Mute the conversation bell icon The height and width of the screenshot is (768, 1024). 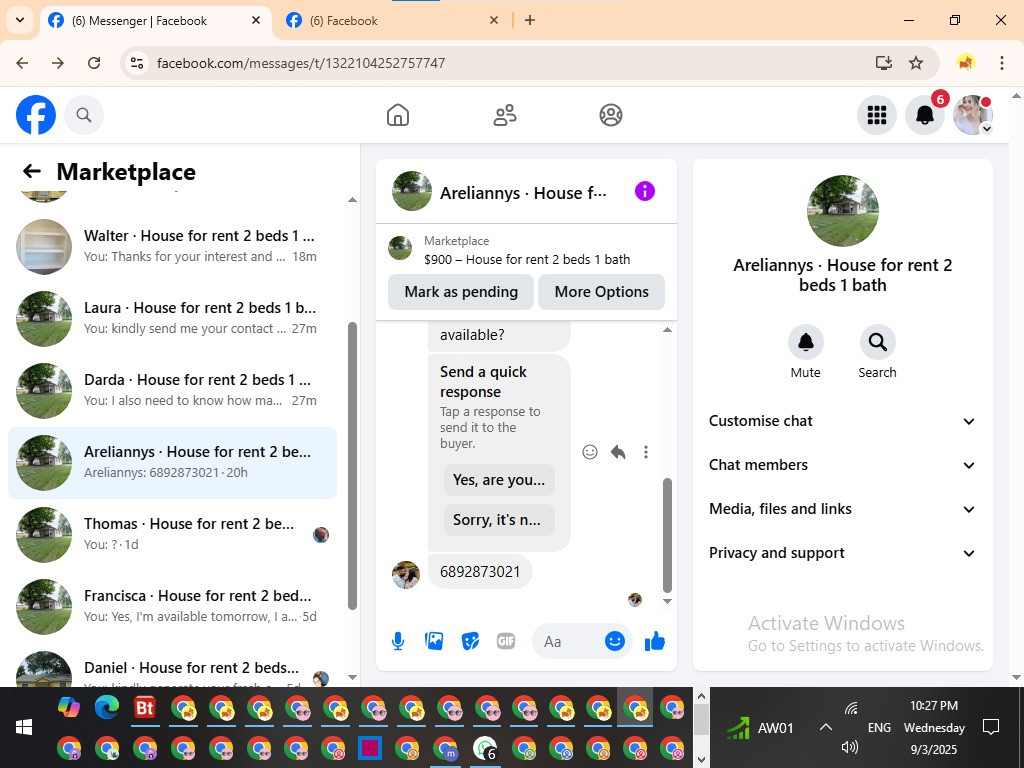(x=805, y=342)
